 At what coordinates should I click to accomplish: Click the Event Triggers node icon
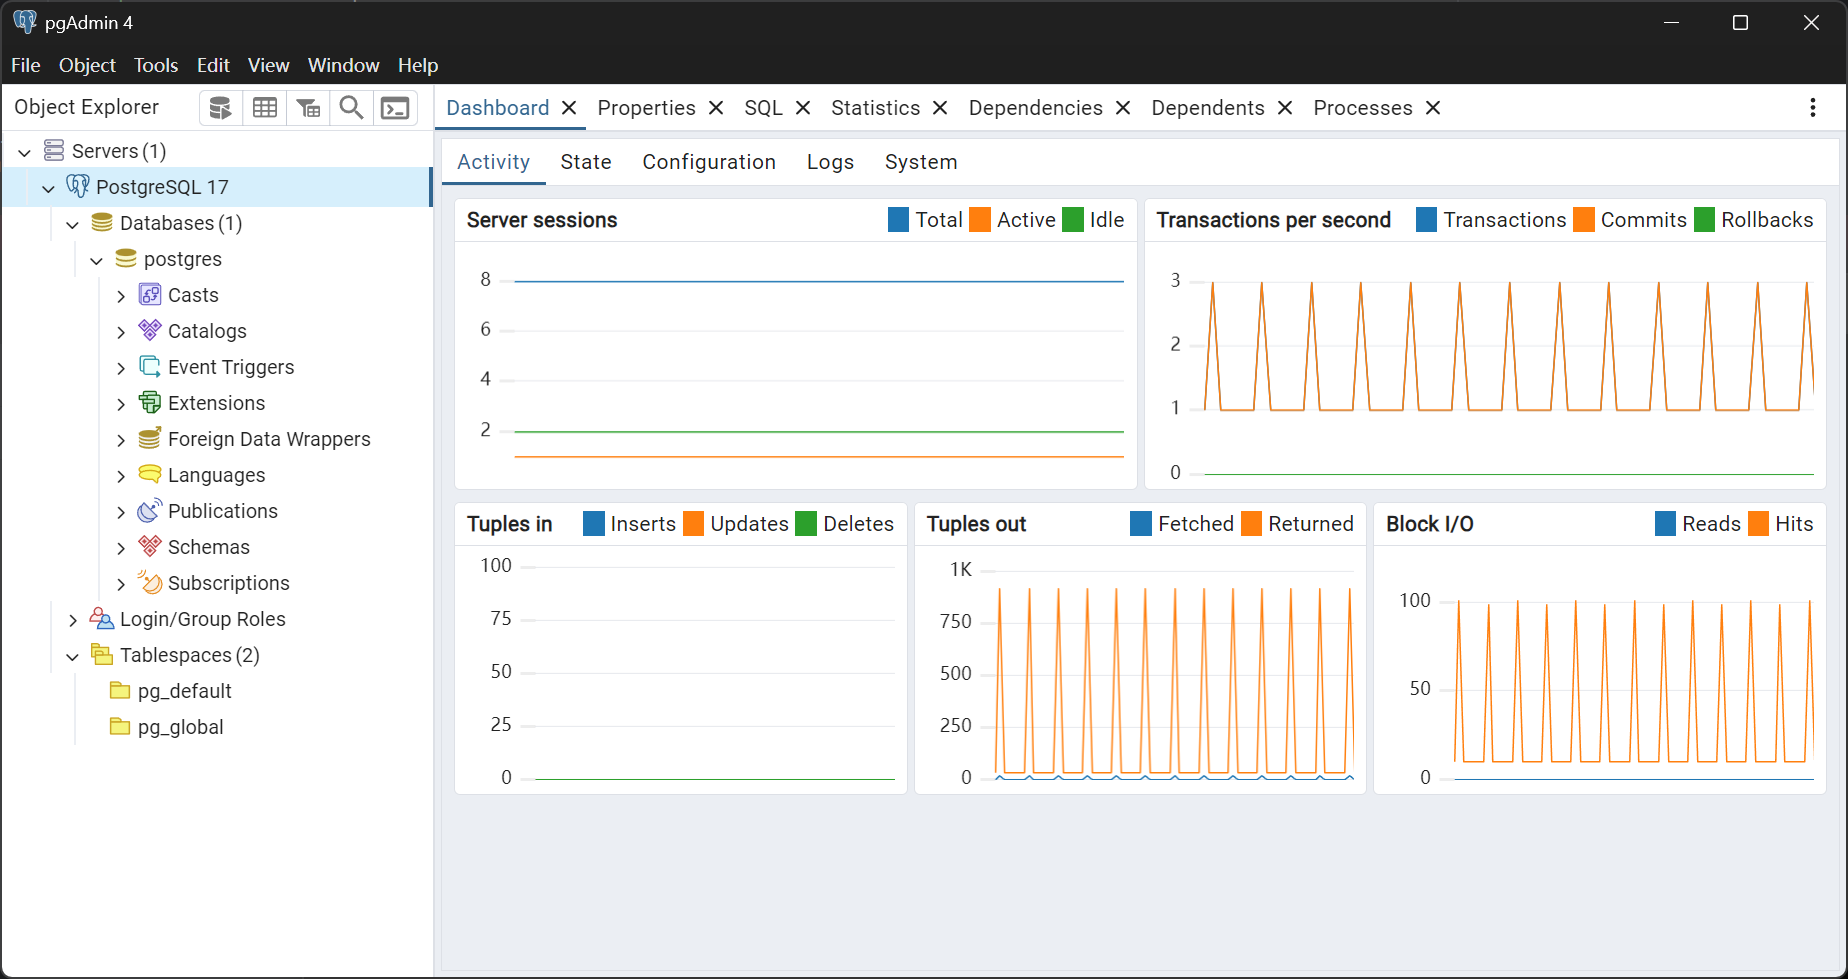pyautogui.click(x=150, y=367)
